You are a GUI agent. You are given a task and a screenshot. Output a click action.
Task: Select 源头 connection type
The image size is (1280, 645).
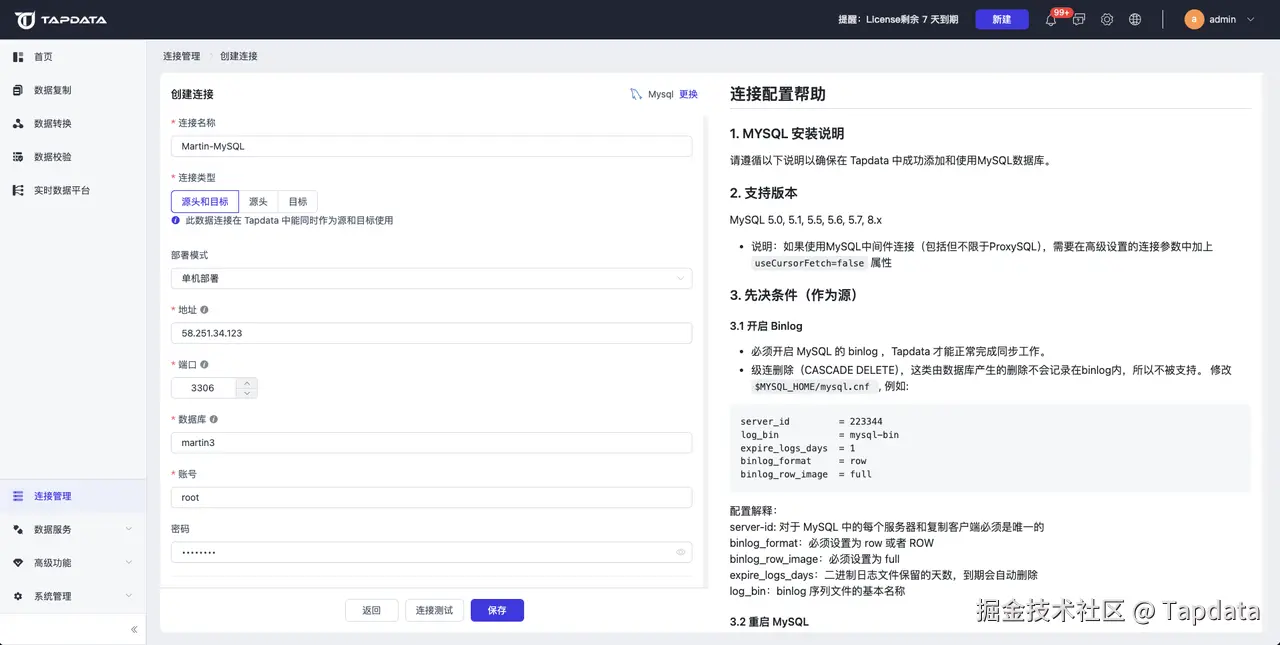(258, 201)
